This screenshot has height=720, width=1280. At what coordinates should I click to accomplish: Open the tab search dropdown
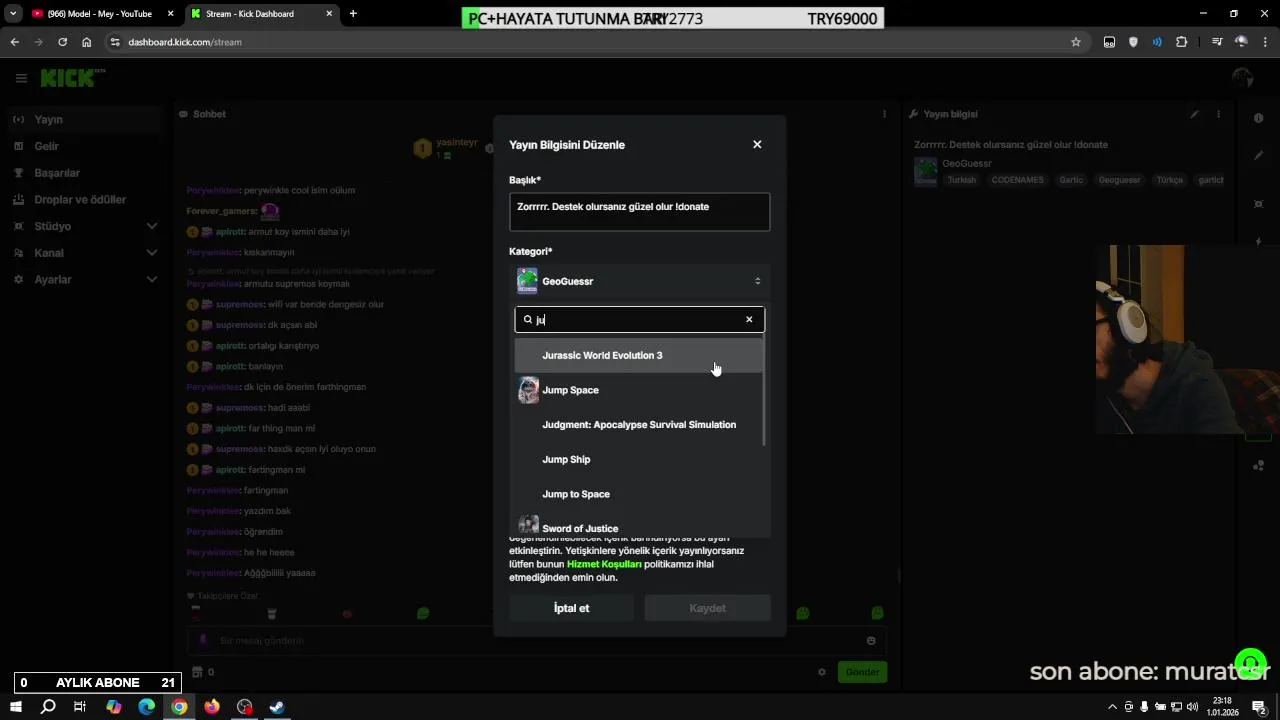13,14
